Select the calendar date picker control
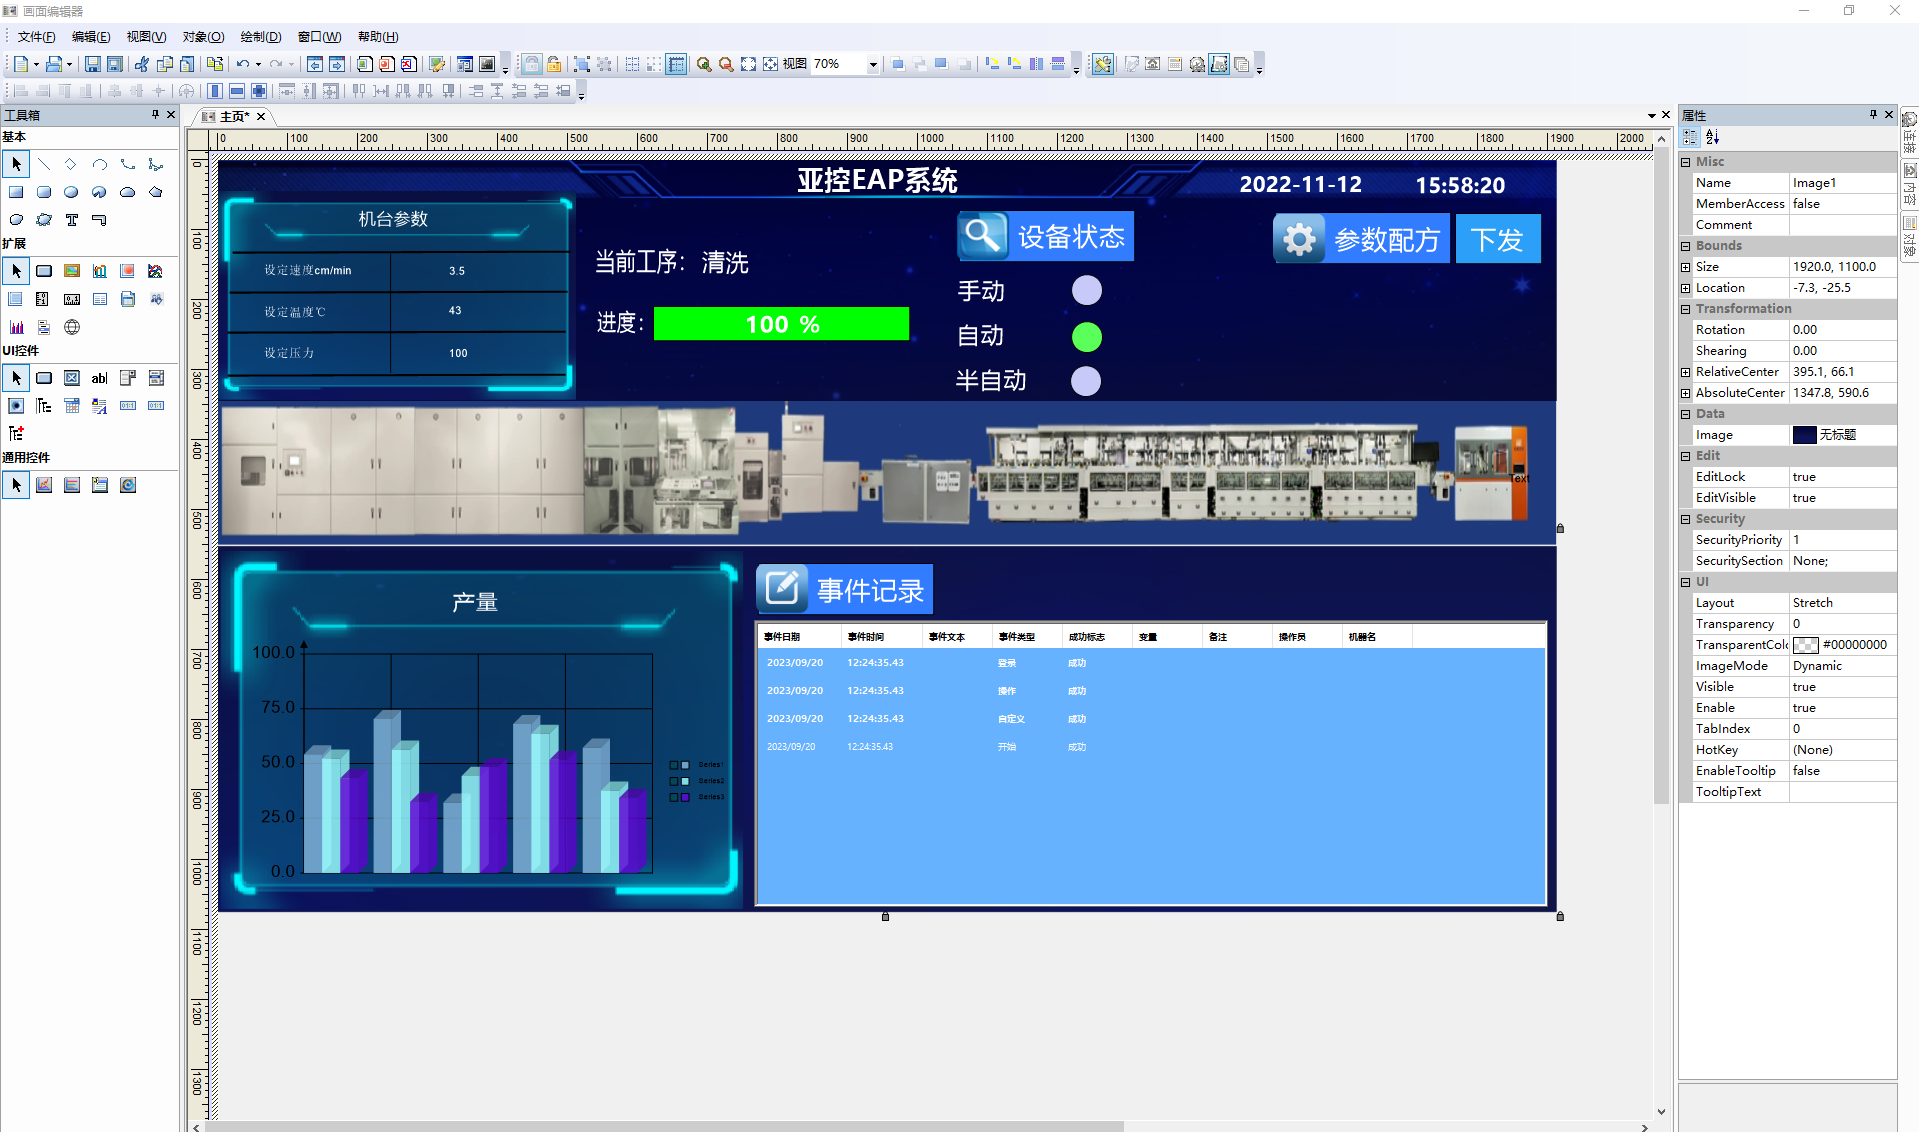This screenshot has width=1919, height=1132. [72, 406]
